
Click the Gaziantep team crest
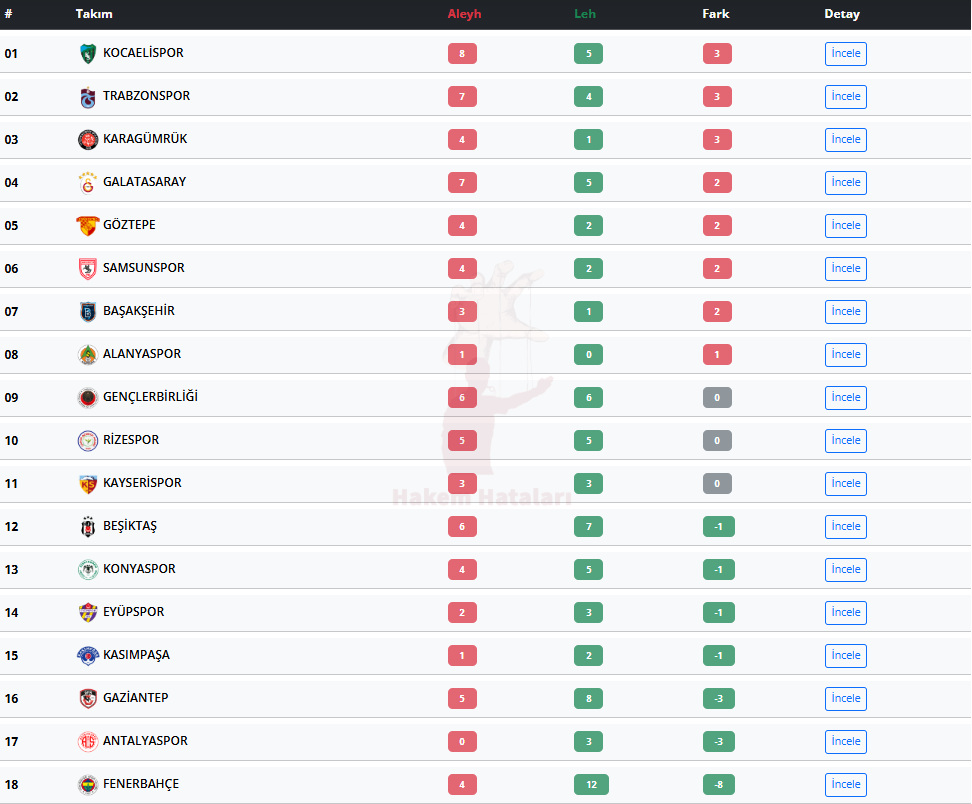[x=88, y=699]
